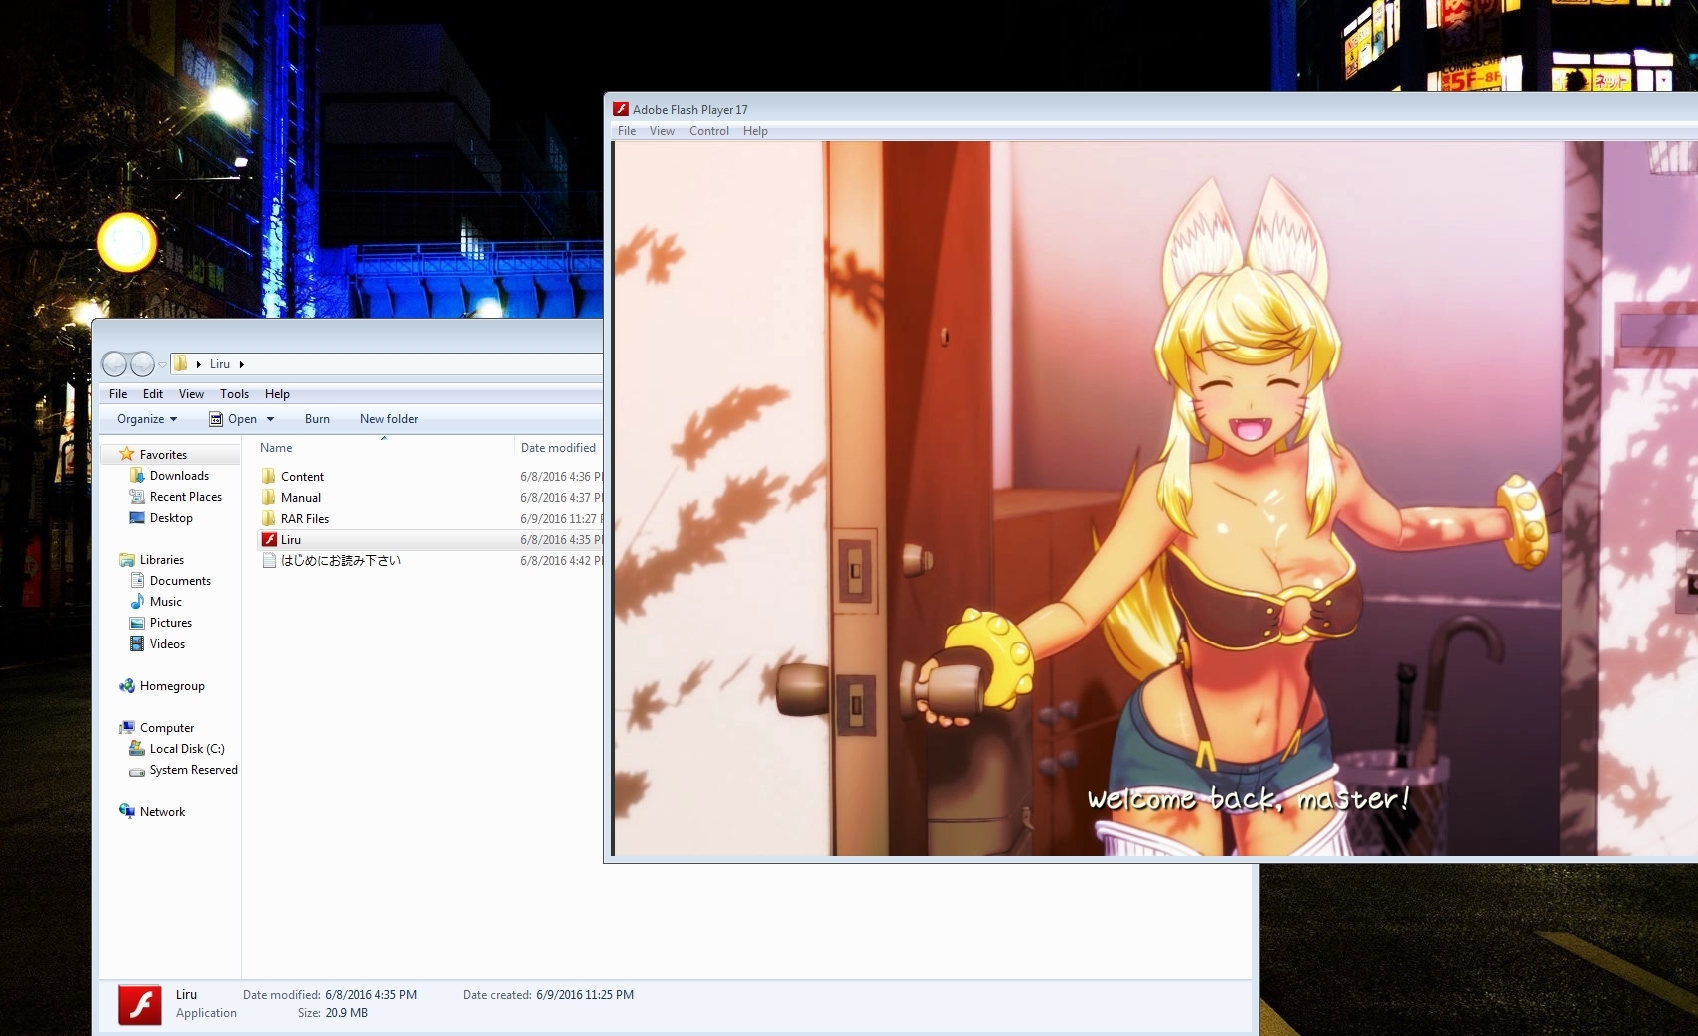The width and height of the screenshot is (1698, 1036).
Task: Open Explorer's Tools menu
Action: tap(234, 394)
